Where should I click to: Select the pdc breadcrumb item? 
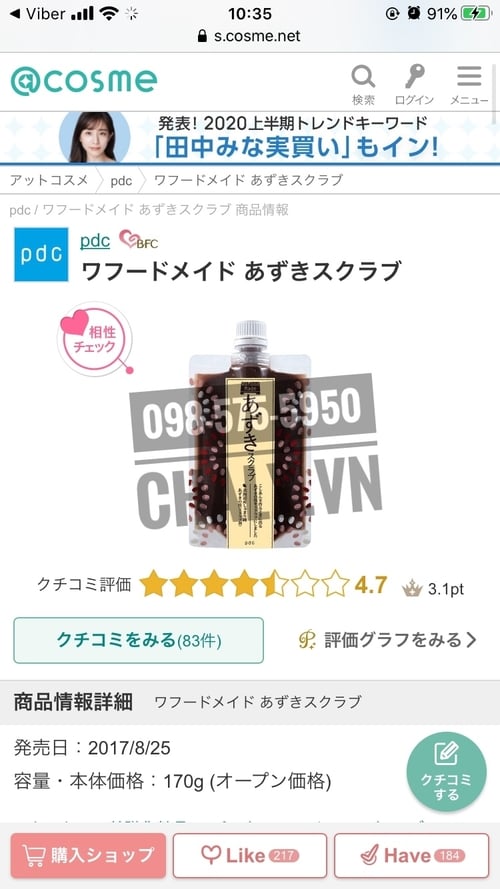[x=121, y=180]
